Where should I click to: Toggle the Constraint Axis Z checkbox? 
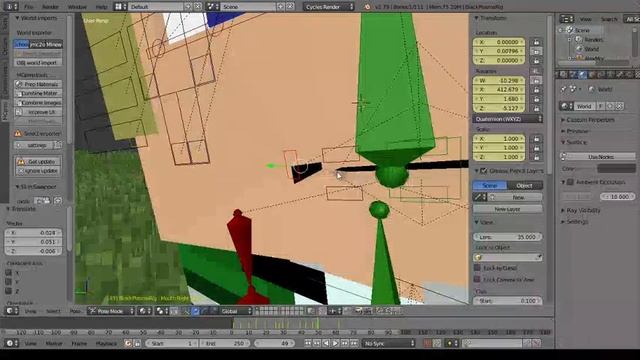tap(8, 291)
